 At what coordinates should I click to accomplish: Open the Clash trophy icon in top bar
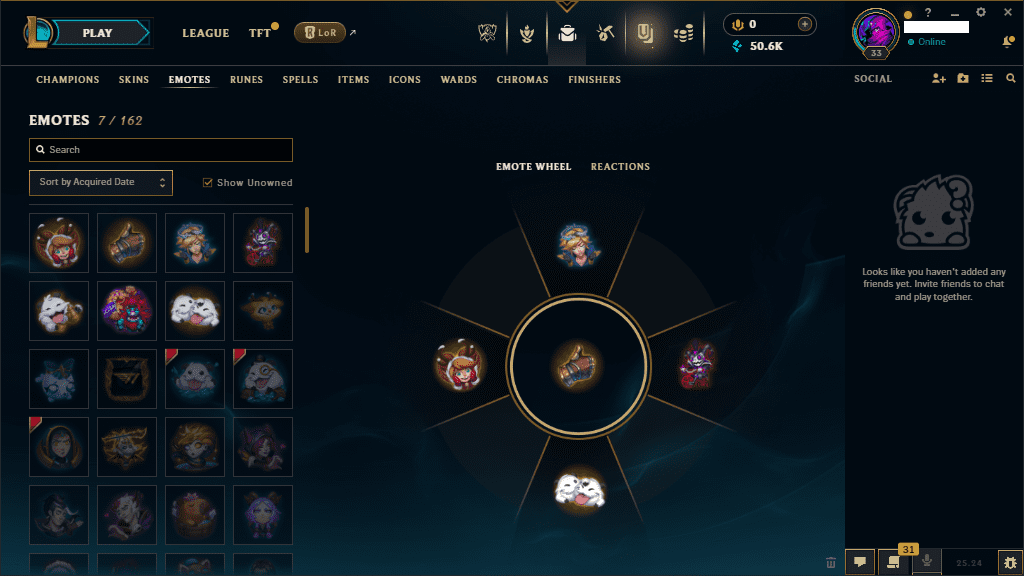point(487,33)
